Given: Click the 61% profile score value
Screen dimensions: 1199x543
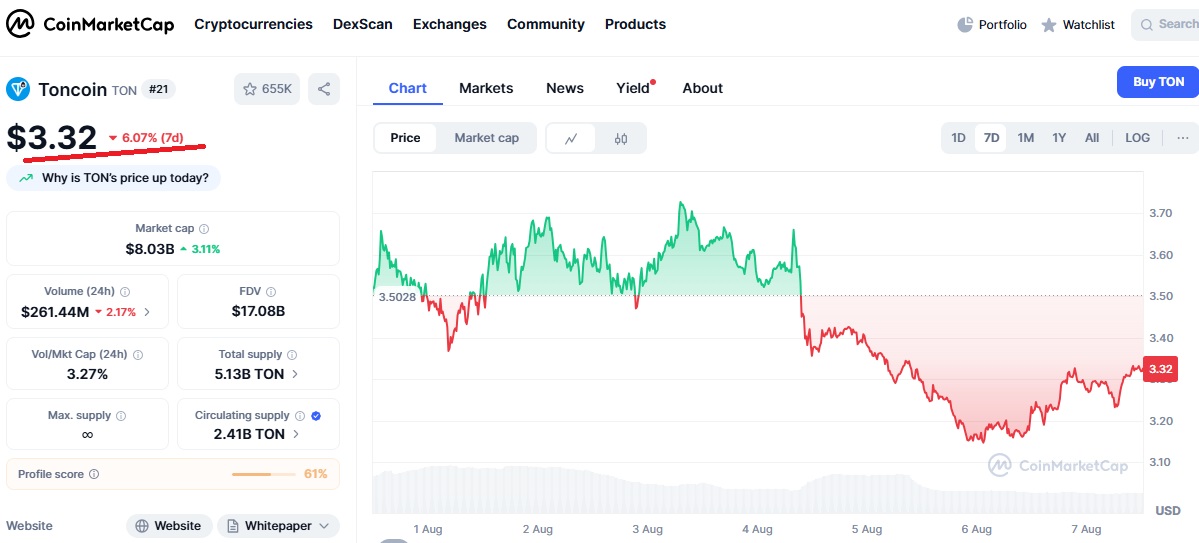Looking at the screenshot, I should click(315, 474).
